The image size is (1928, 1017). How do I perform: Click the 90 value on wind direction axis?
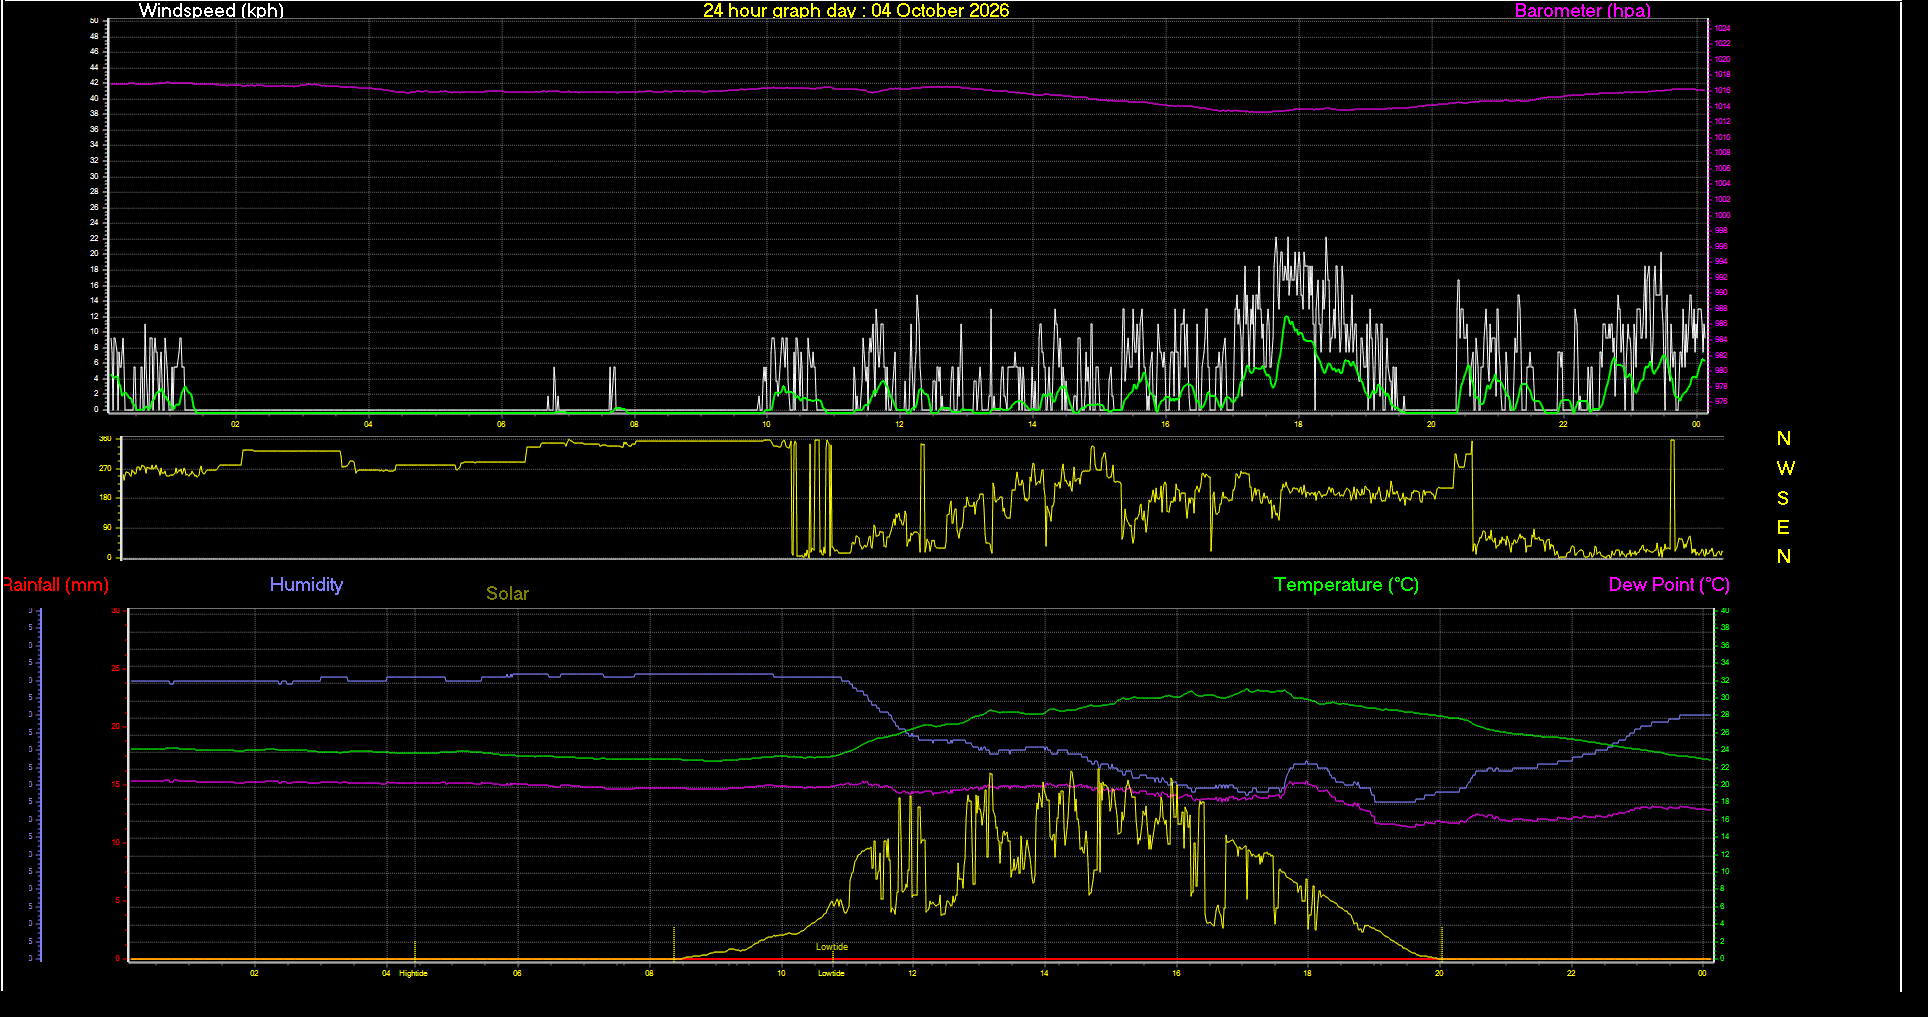click(x=107, y=527)
